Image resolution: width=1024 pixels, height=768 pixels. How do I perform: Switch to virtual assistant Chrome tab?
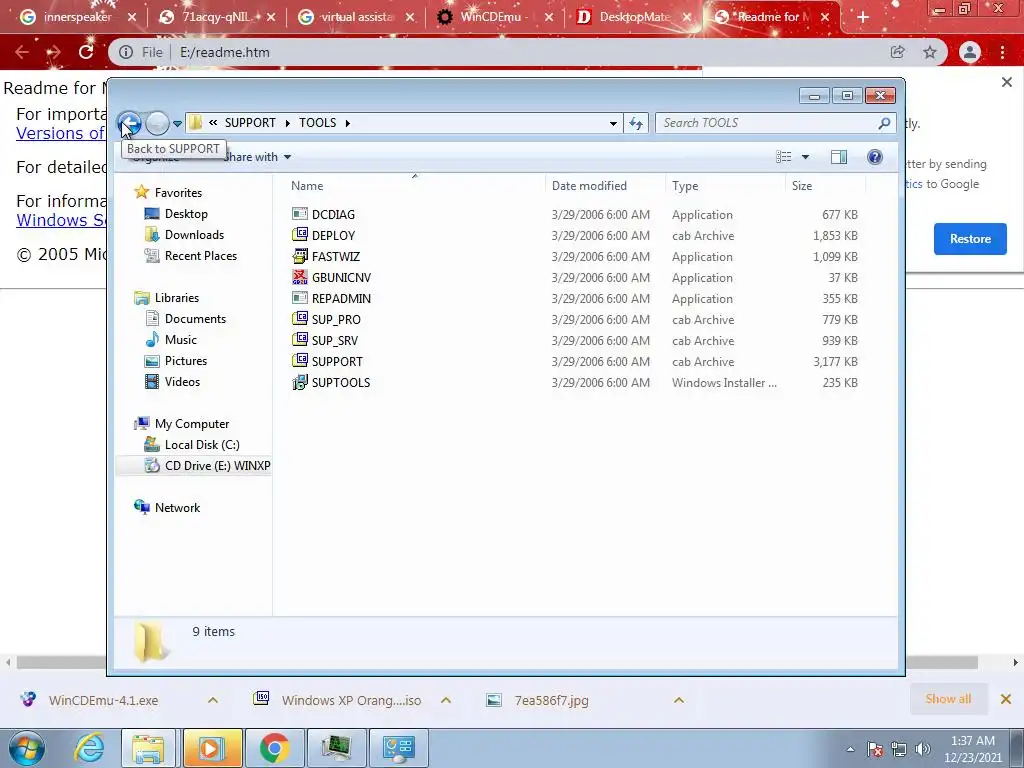[357, 17]
